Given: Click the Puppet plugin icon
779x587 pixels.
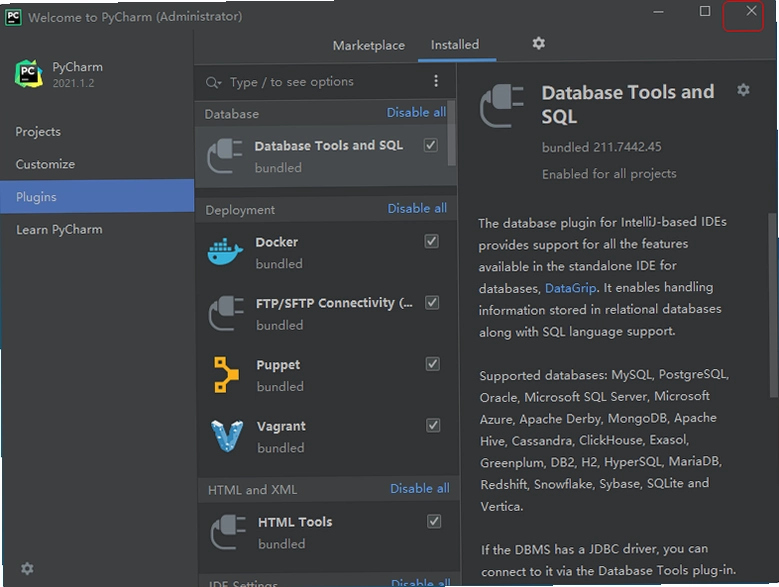Looking at the screenshot, I should tap(226, 375).
